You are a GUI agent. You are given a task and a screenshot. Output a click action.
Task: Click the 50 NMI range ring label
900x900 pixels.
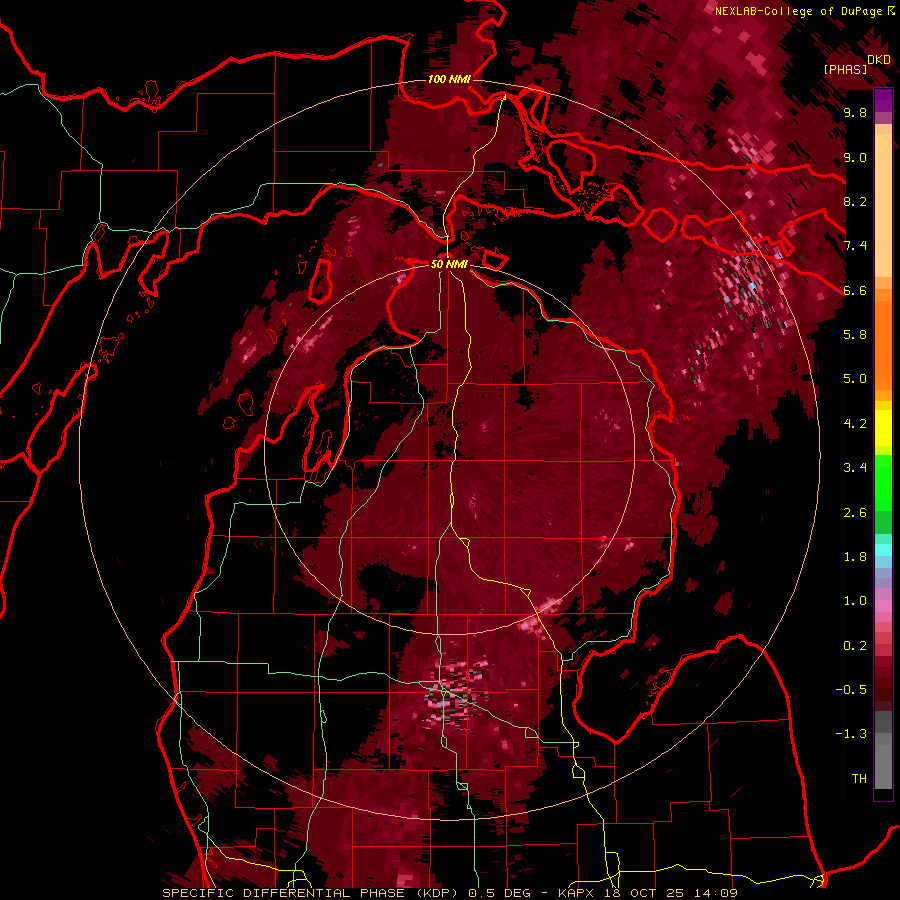[x=449, y=264]
